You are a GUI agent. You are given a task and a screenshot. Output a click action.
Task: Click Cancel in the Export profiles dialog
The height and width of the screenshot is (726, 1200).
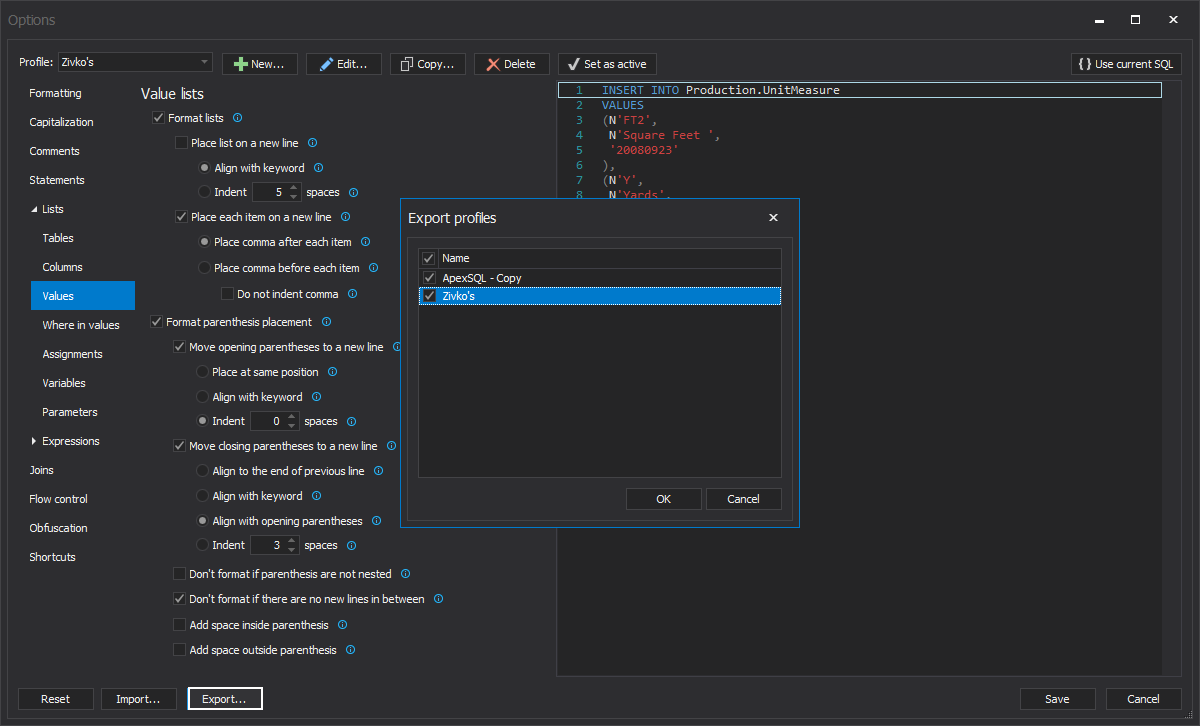(743, 499)
